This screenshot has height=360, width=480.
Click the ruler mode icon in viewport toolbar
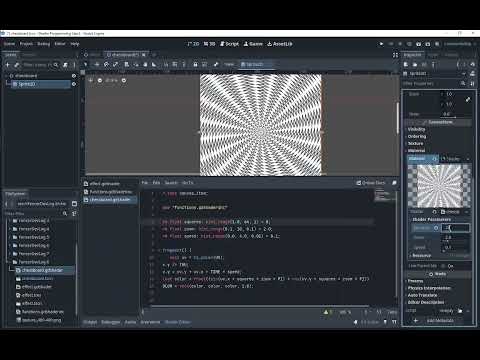point(154,65)
